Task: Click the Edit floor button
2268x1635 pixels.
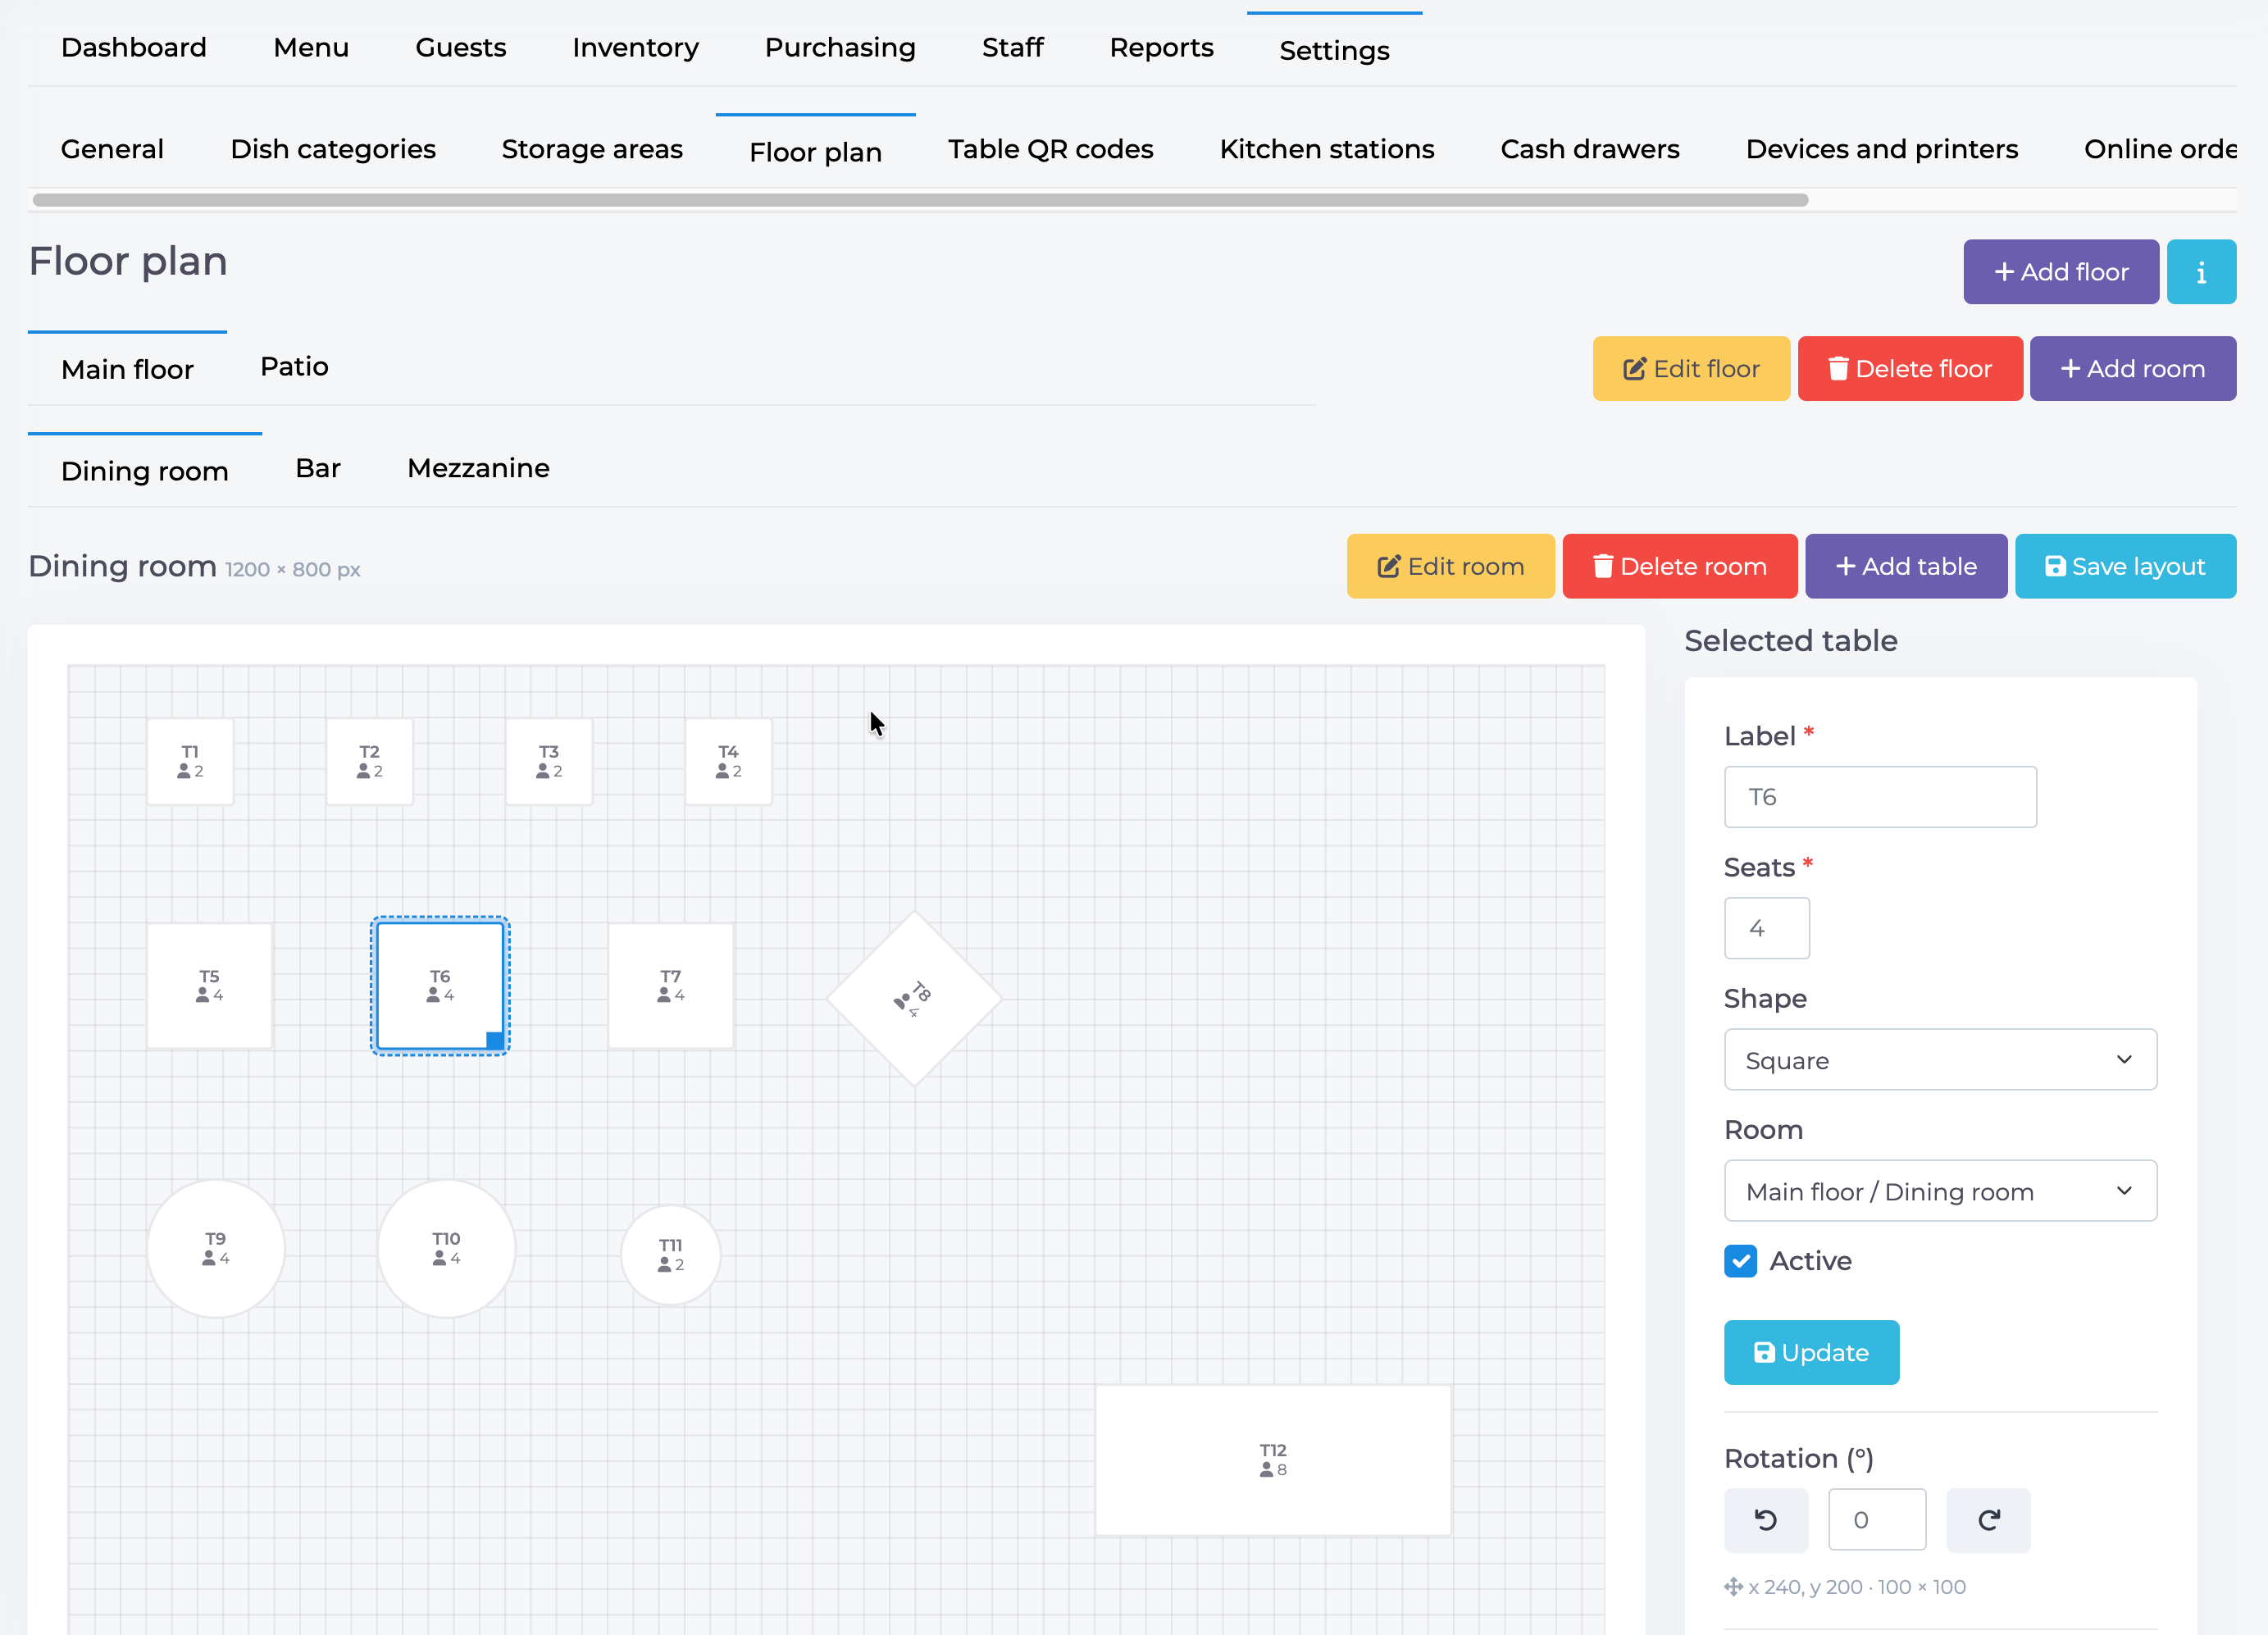Action: [x=1691, y=369]
